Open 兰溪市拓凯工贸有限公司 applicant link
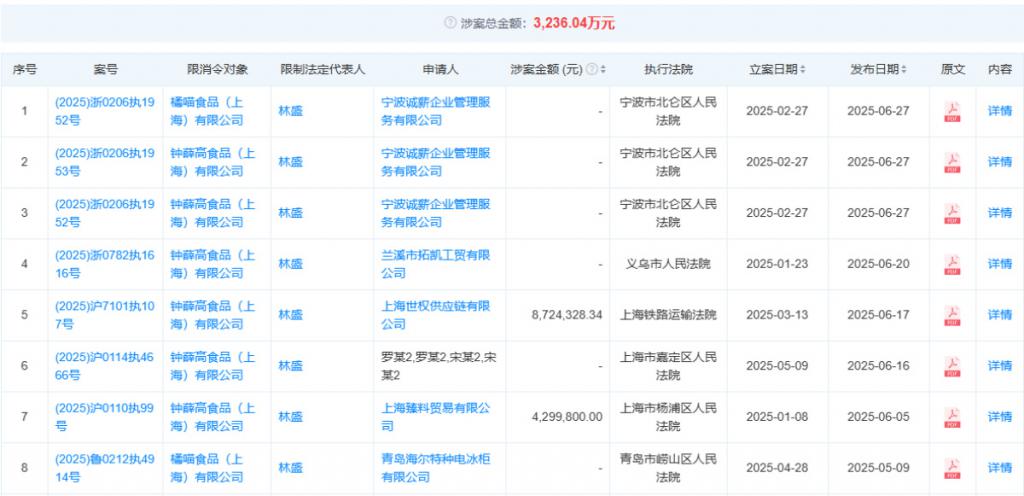 point(436,264)
